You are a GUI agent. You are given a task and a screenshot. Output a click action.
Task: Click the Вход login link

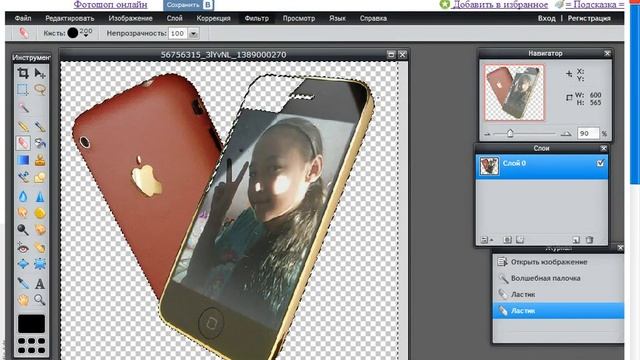(x=547, y=18)
